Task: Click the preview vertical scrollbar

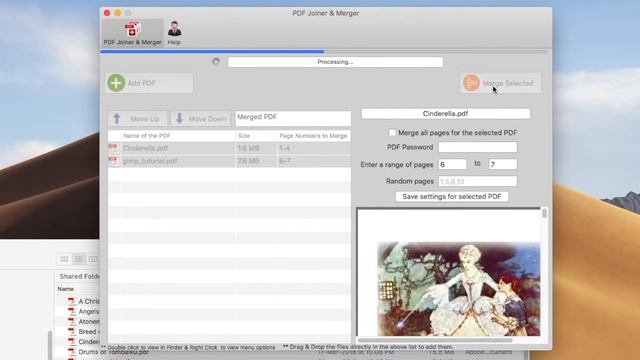Action: (544, 213)
